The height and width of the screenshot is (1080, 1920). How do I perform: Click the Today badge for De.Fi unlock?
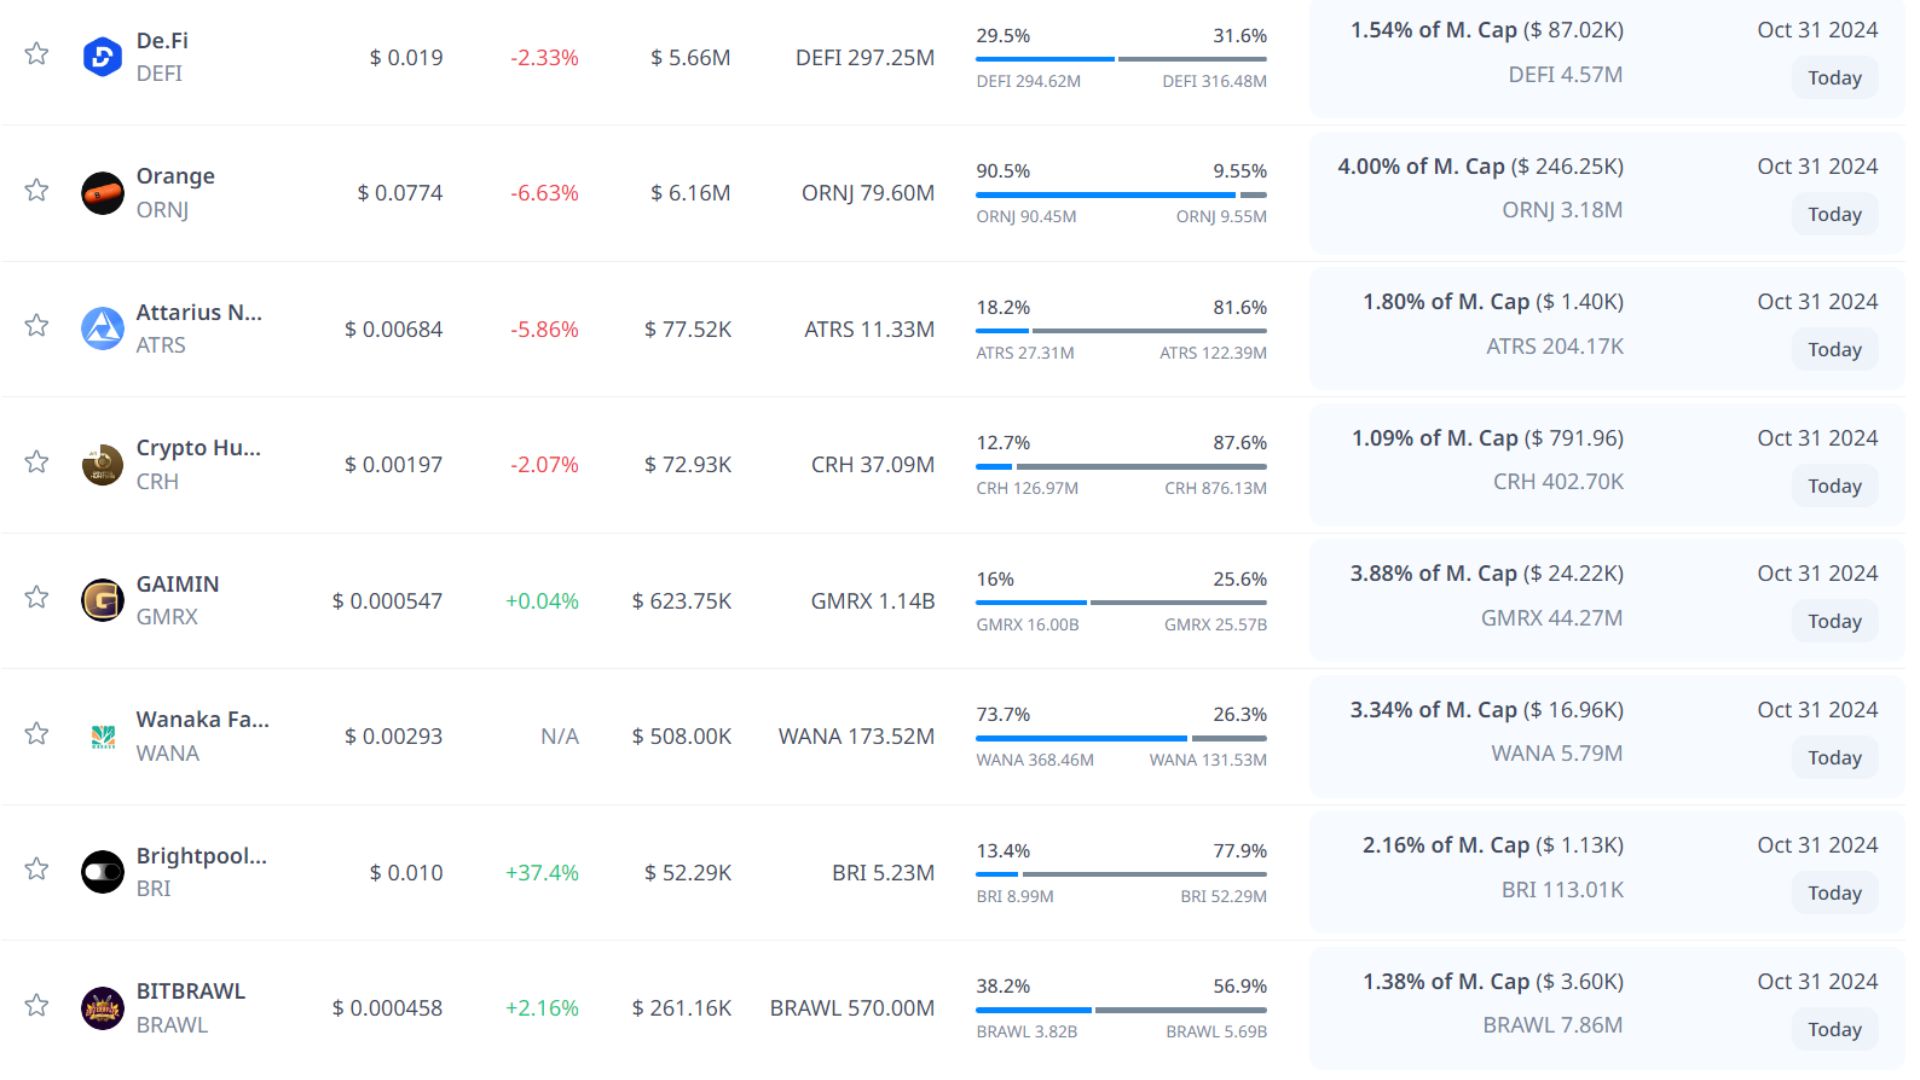coord(1834,78)
